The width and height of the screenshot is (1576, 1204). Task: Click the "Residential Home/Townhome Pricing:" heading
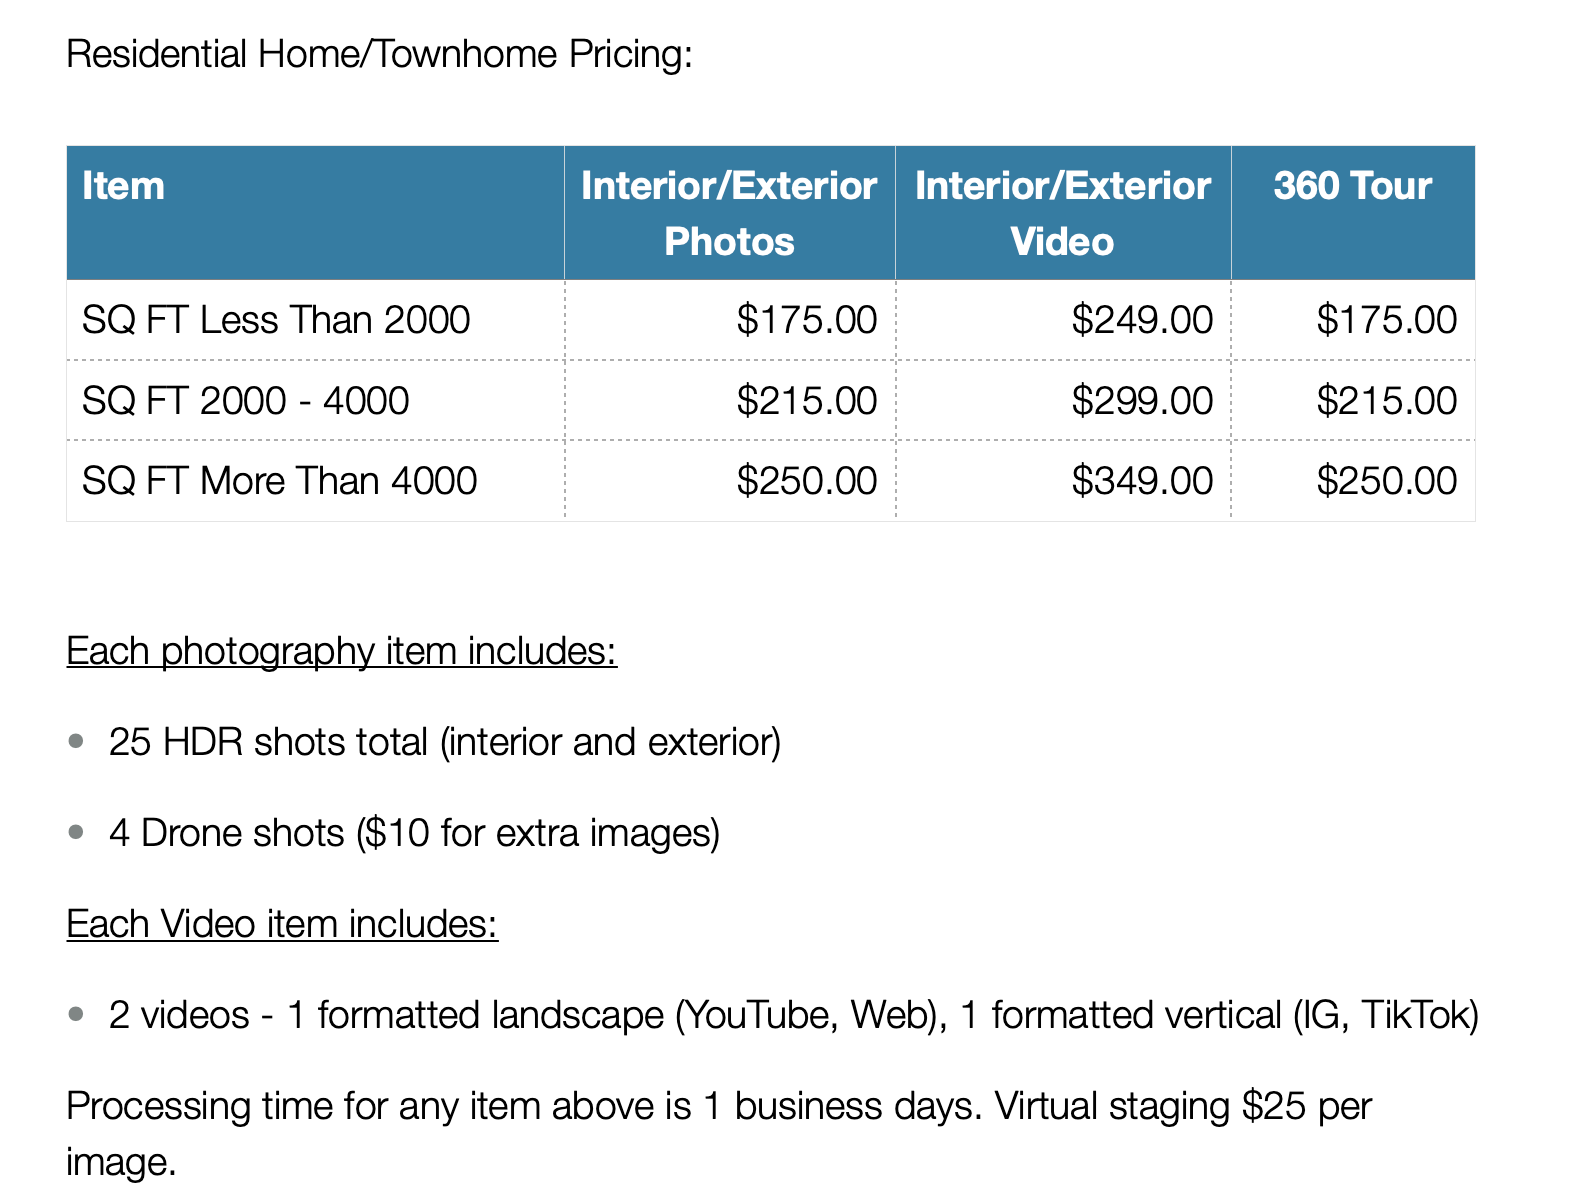click(x=379, y=54)
